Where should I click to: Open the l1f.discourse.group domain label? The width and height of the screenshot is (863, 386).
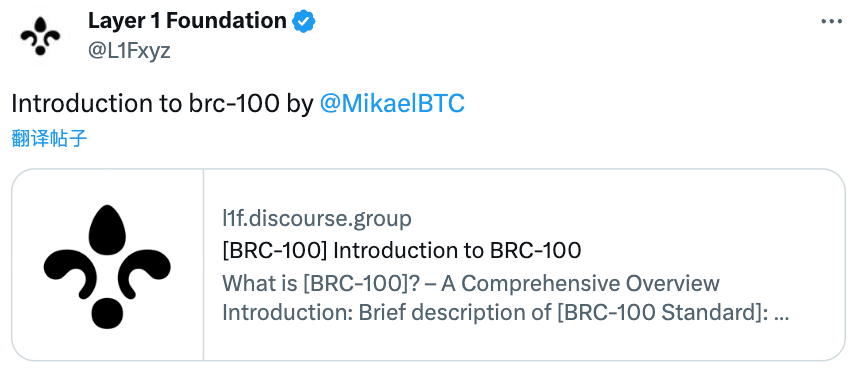316,219
